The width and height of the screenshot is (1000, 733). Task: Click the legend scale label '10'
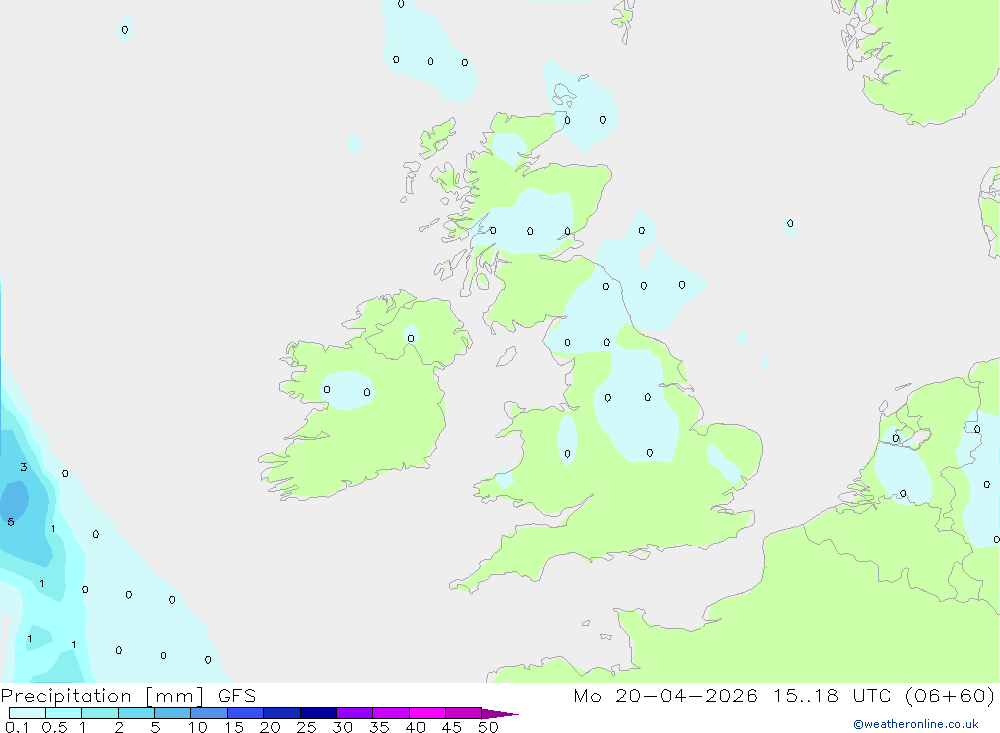tap(197, 727)
